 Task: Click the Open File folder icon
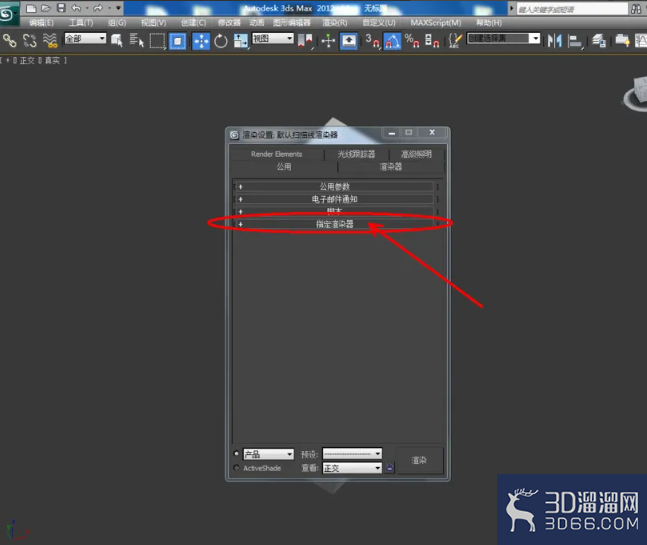(45, 8)
